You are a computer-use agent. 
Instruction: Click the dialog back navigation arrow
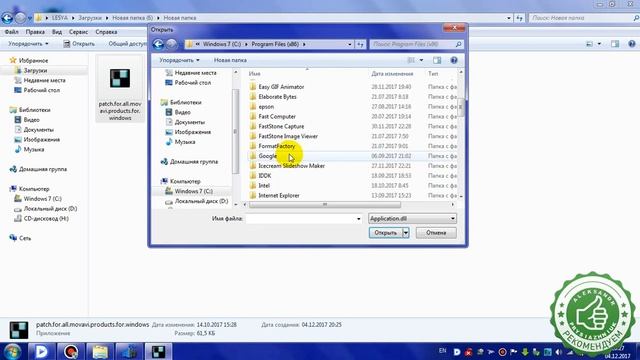[x=158, y=44]
